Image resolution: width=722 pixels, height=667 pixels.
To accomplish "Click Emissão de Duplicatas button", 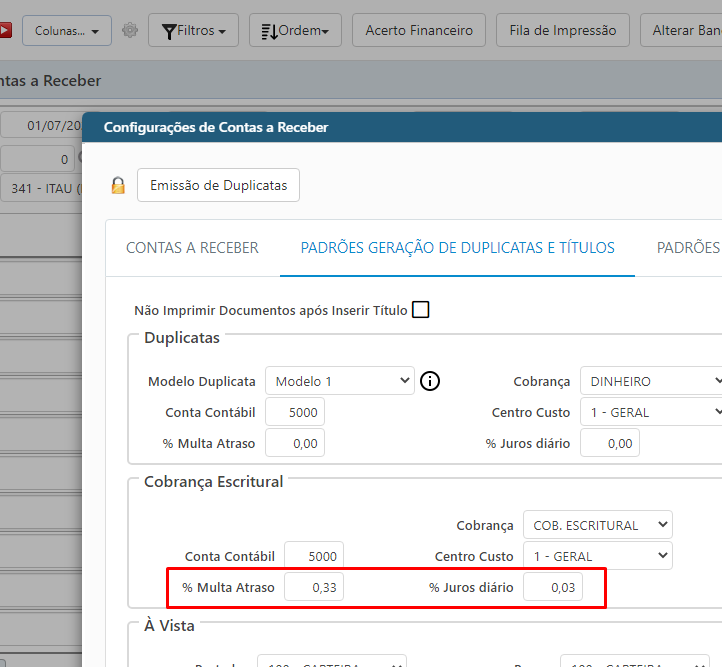I will (x=218, y=185).
